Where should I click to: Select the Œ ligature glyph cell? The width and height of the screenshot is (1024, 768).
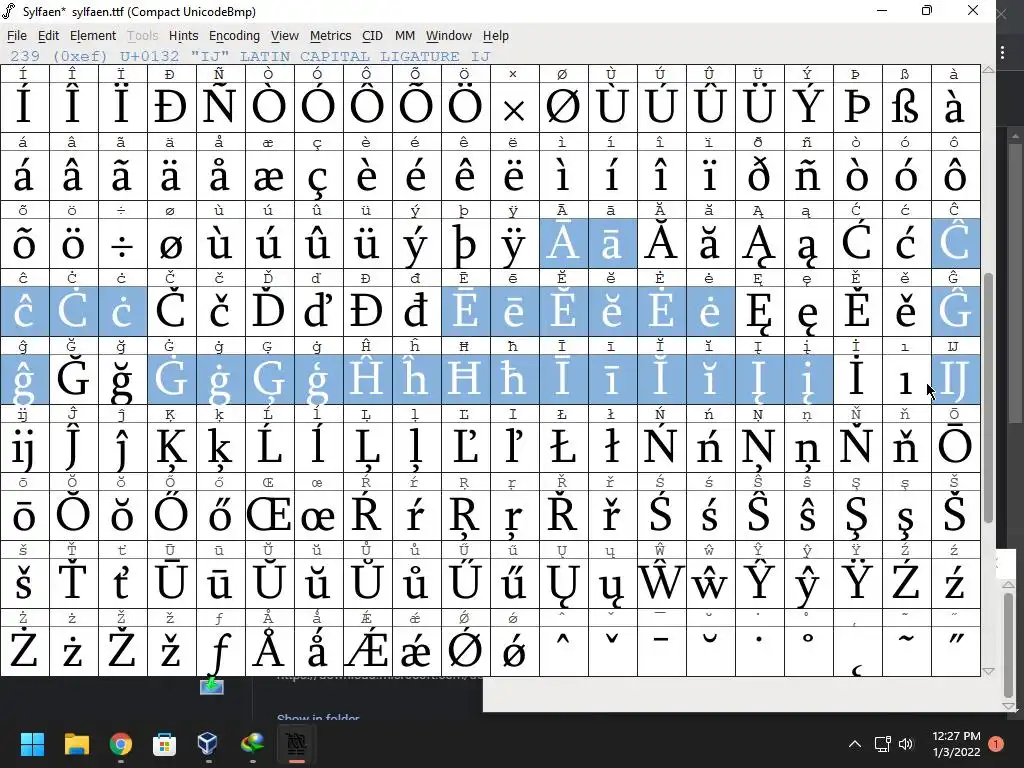[270, 515]
